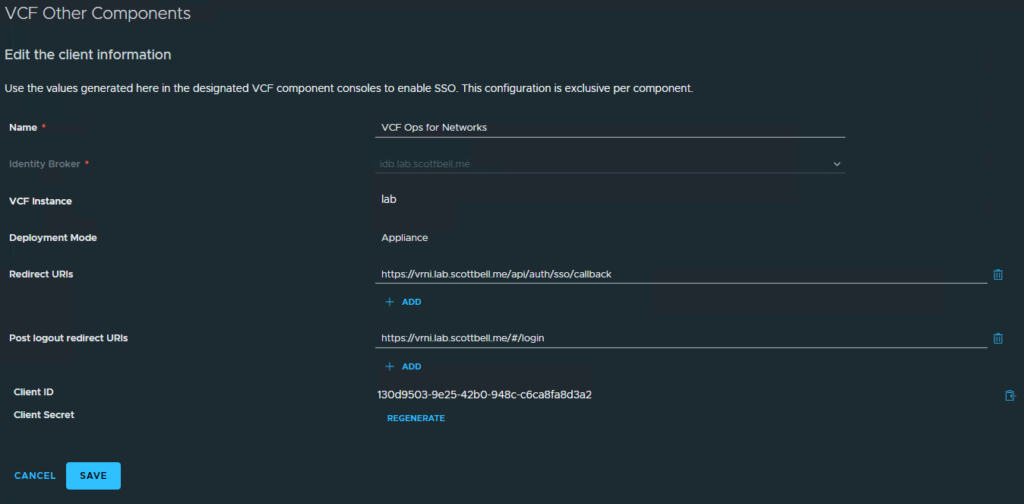Image resolution: width=1024 pixels, height=504 pixels.
Task: Expand the Identity Broker dropdown chevron
Action: point(837,164)
